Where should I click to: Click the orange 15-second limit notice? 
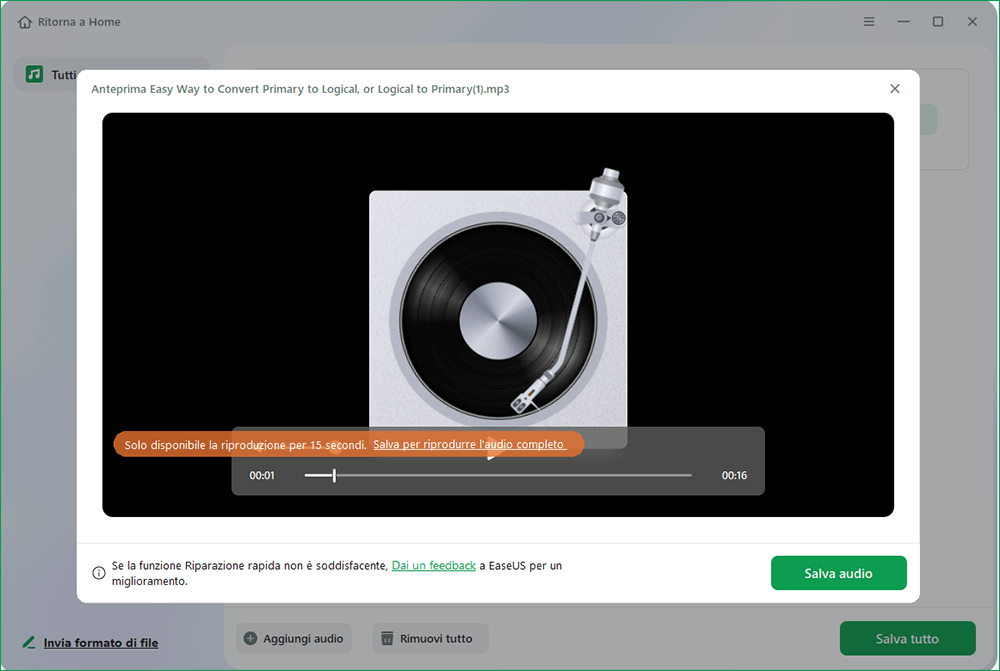click(x=244, y=444)
